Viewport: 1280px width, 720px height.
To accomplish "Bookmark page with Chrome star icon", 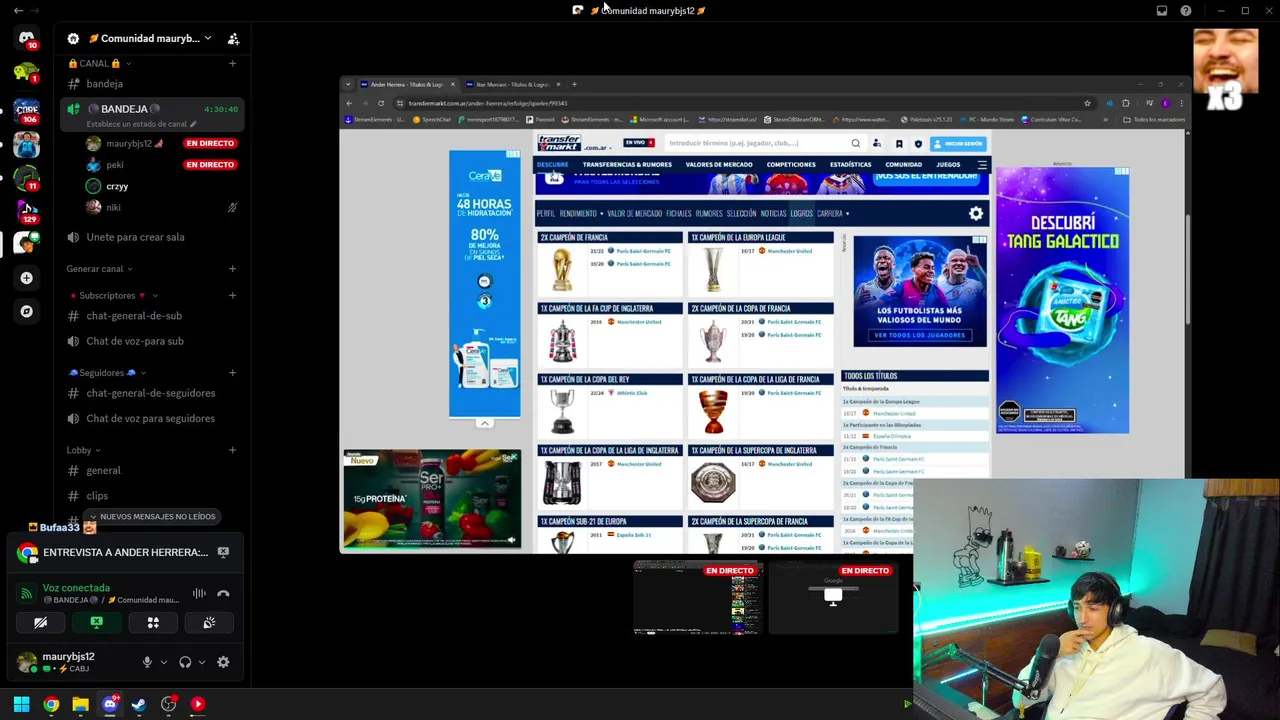I will click(1087, 103).
